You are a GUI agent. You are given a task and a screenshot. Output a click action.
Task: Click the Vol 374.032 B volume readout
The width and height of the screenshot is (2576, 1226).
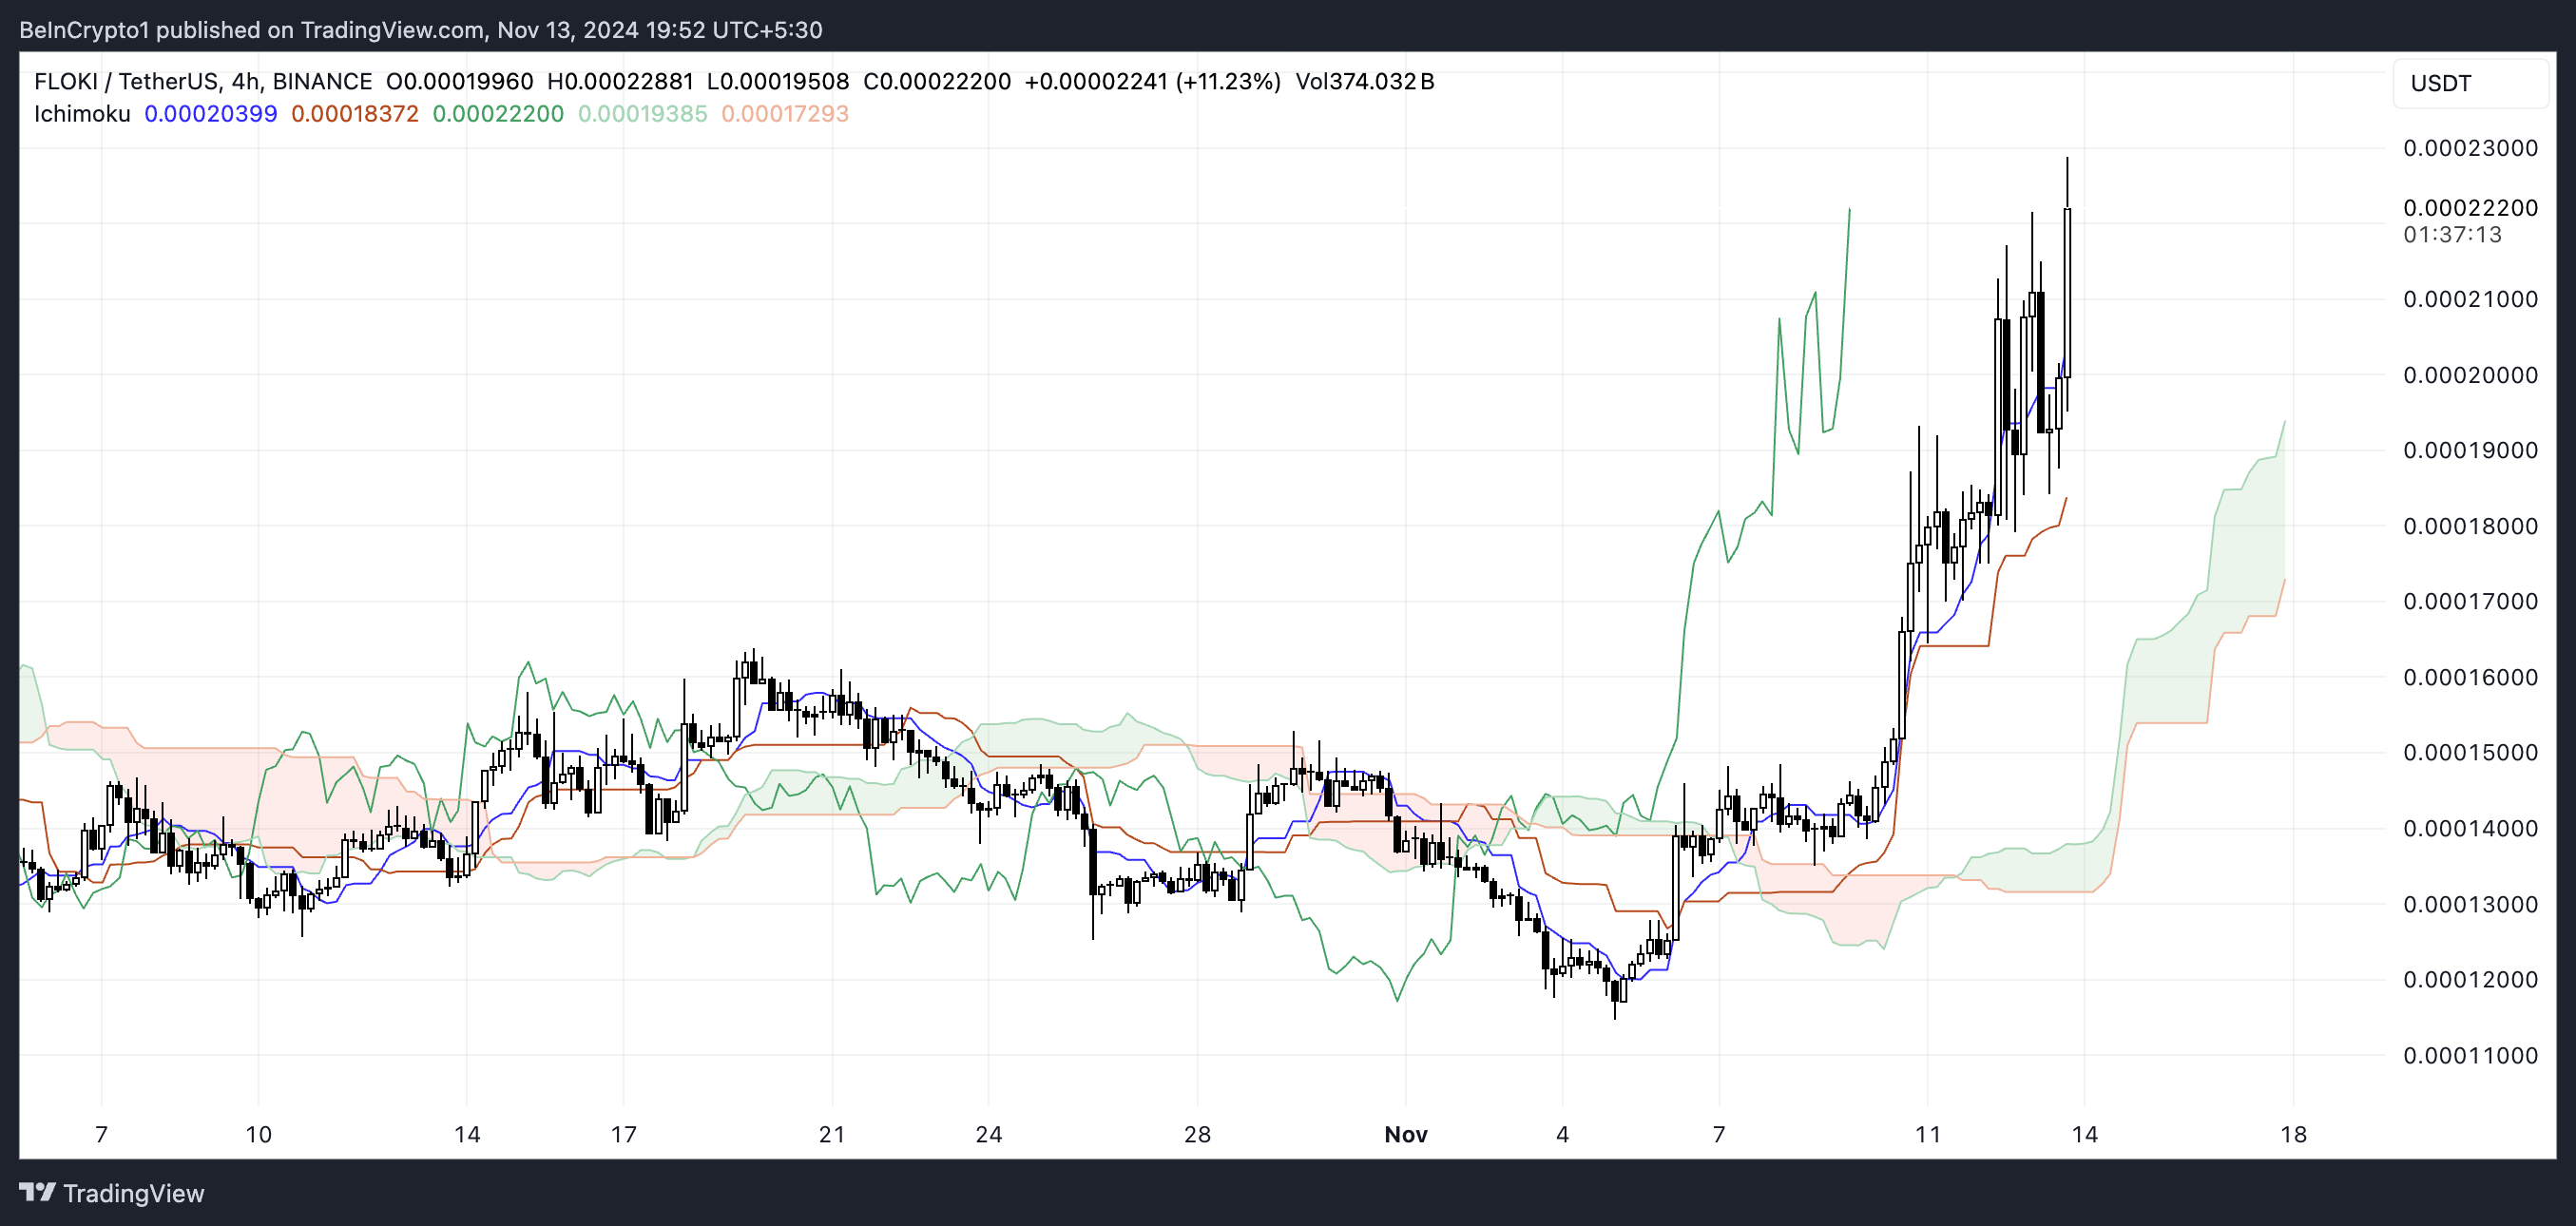(x=1364, y=82)
